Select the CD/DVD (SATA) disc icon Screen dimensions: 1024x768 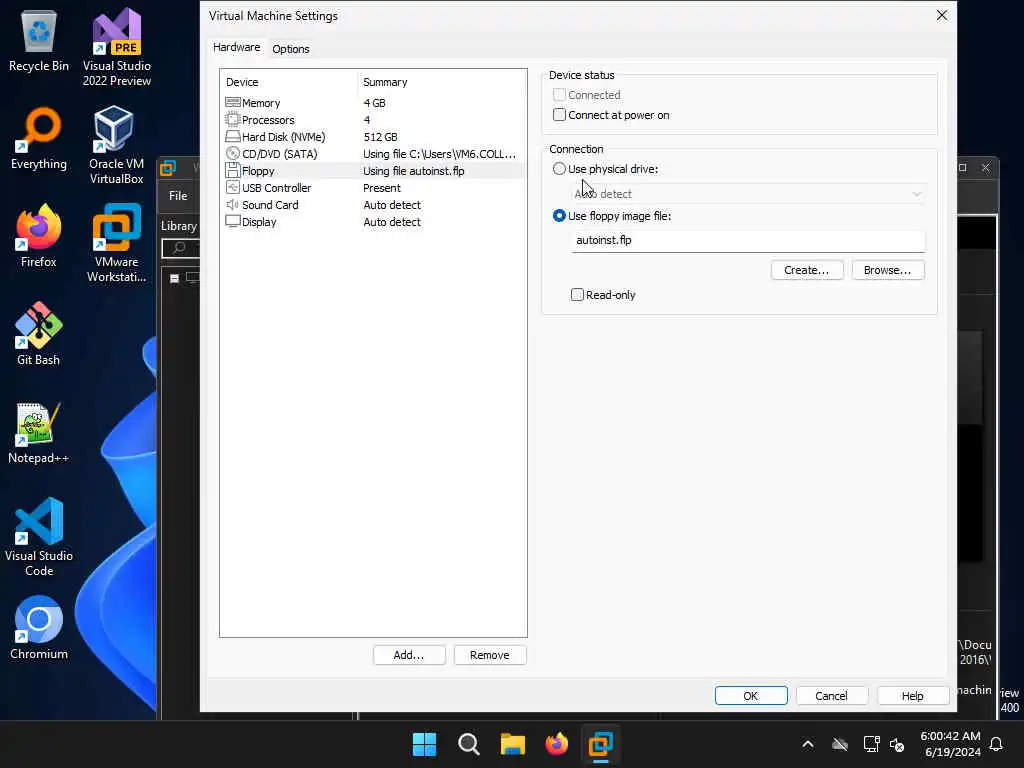tap(232, 153)
